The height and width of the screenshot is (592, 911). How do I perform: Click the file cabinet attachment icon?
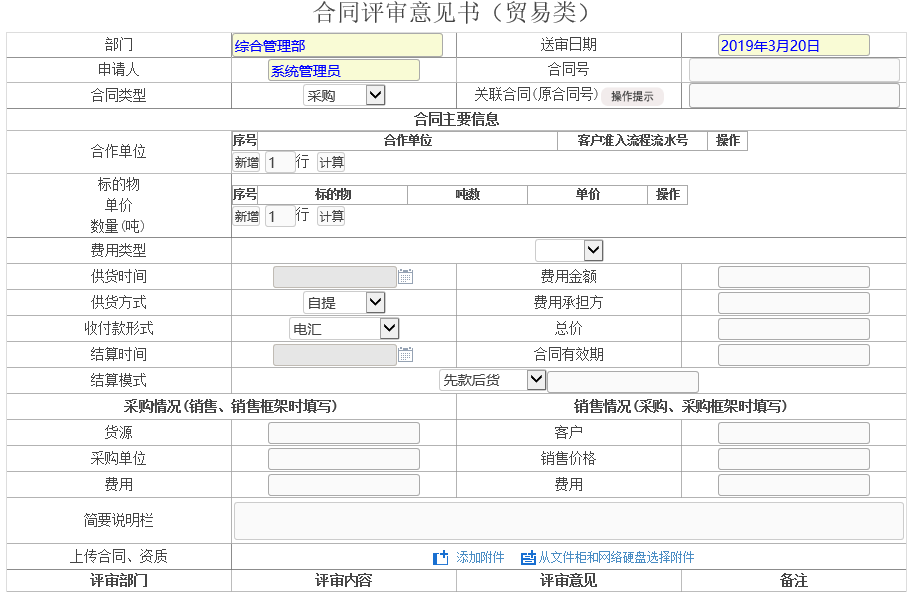click(528, 558)
